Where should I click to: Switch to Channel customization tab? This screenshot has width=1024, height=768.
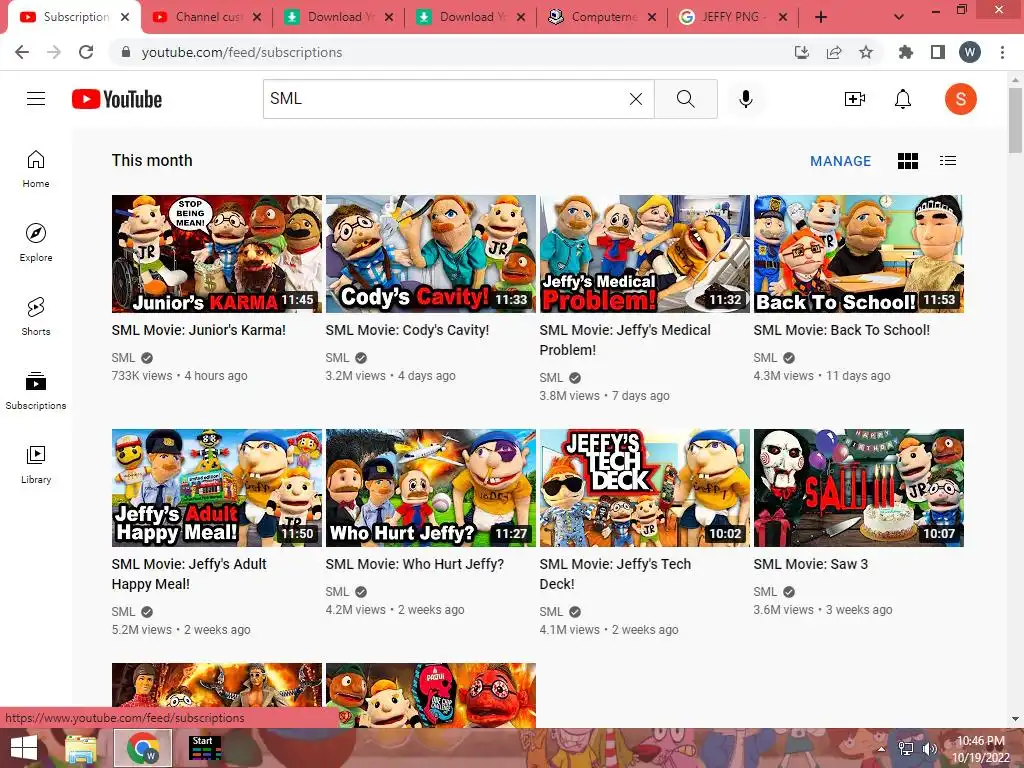coord(208,17)
